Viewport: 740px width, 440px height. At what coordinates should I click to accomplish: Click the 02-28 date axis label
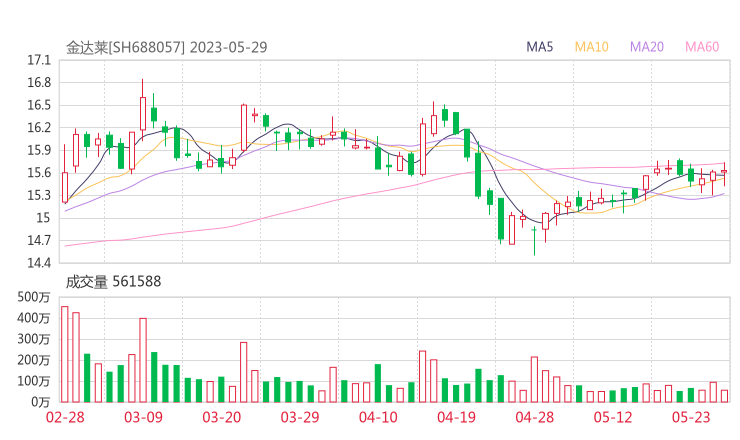pyautogui.click(x=65, y=417)
